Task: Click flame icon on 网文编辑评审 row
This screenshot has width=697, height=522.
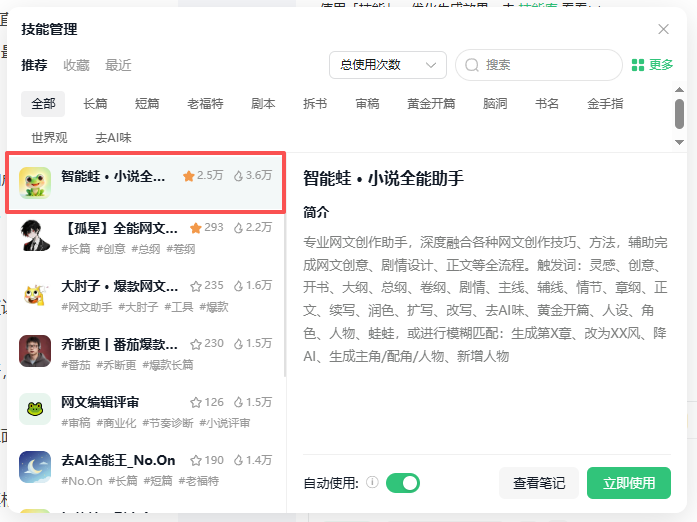Action: pos(239,402)
